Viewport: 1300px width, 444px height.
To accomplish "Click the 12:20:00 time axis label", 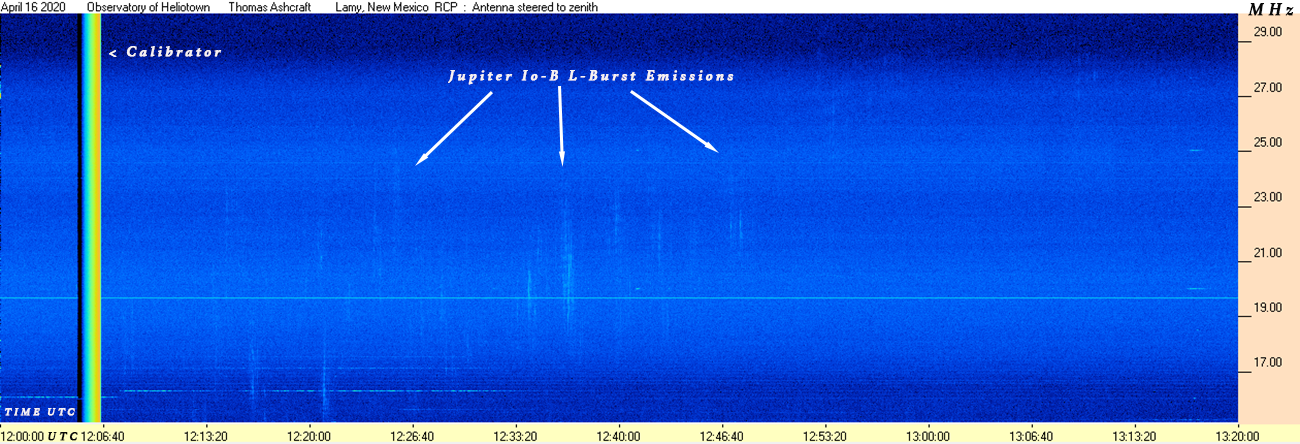I will click(308, 436).
